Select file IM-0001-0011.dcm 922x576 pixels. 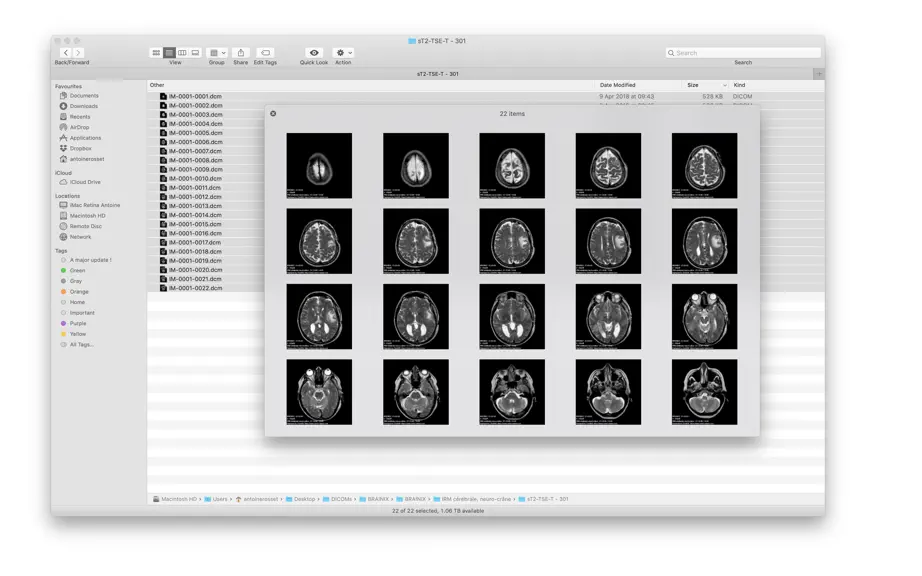click(x=195, y=187)
